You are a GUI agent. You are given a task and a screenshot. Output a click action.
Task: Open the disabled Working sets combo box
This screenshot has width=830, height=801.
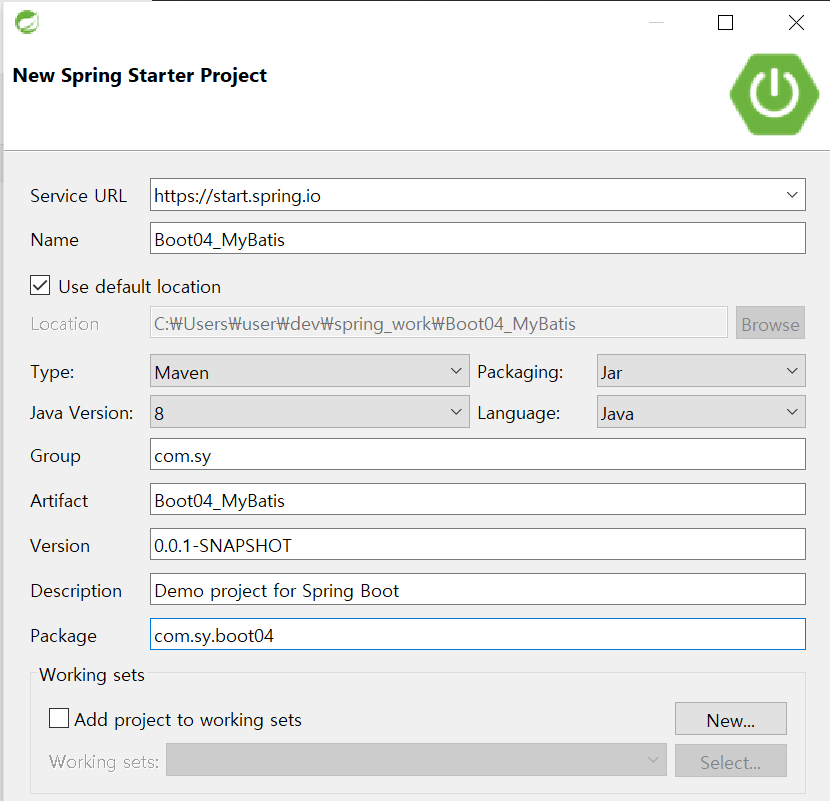pos(416,760)
